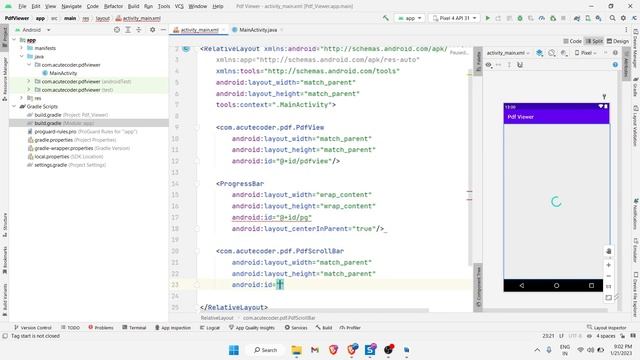This screenshot has height=360, width=640.
Task: Click the blue info icon in design toolbar
Action: pyautogui.click(x=615, y=64)
